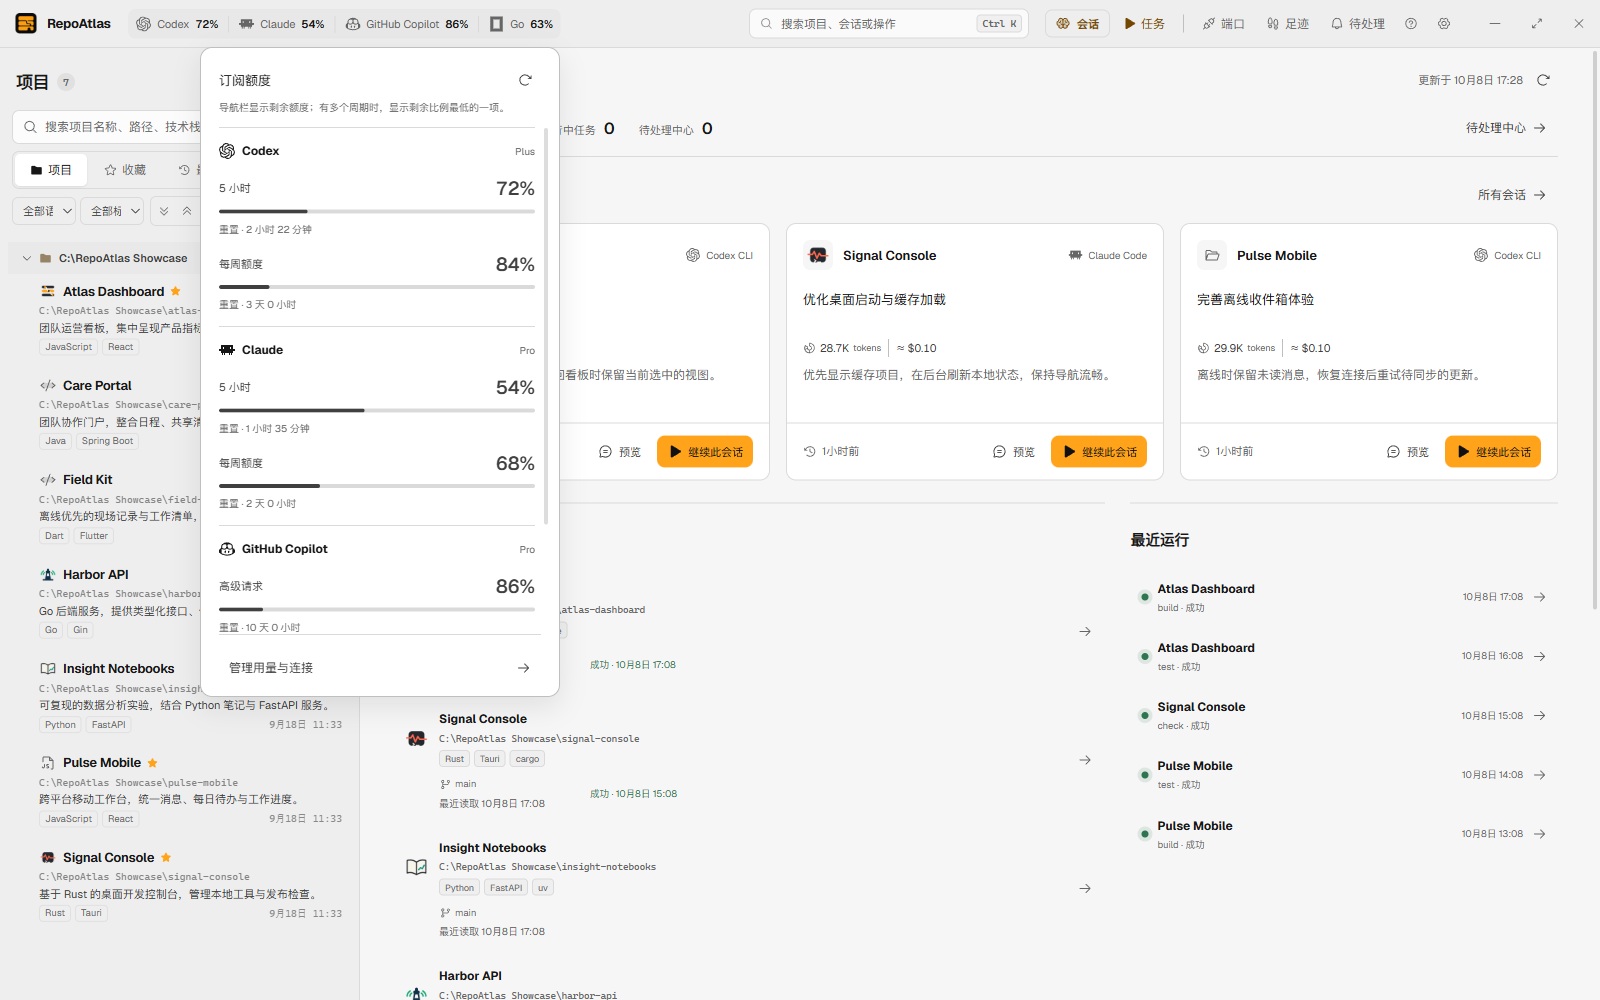Open the Claude 54% quota chip
Image resolution: width=1600 pixels, height=1000 pixels.
(x=281, y=24)
